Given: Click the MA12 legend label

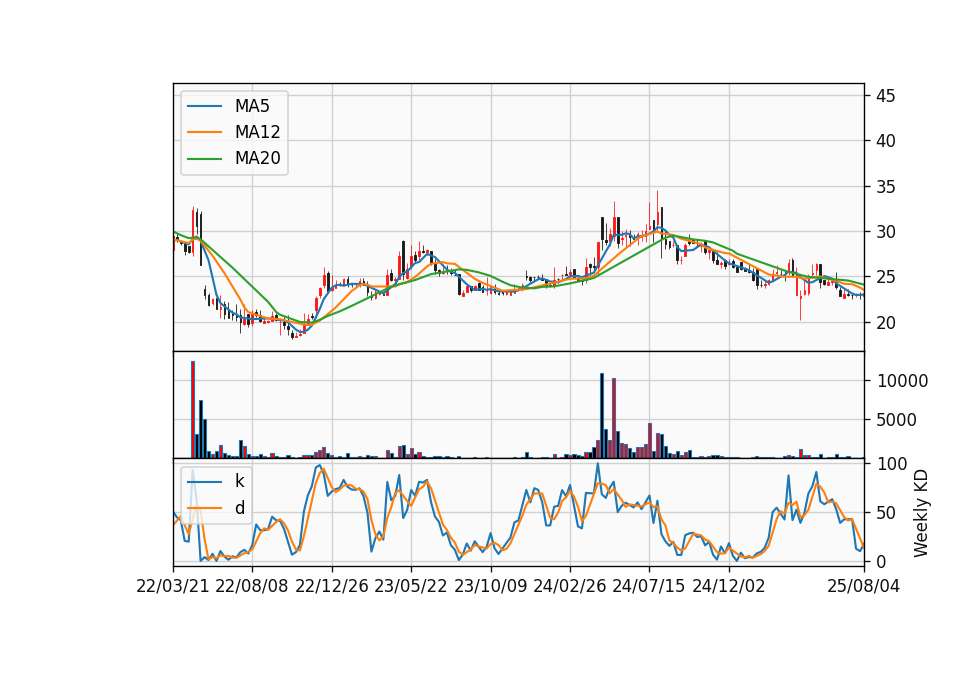Looking at the screenshot, I should point(257,132).
